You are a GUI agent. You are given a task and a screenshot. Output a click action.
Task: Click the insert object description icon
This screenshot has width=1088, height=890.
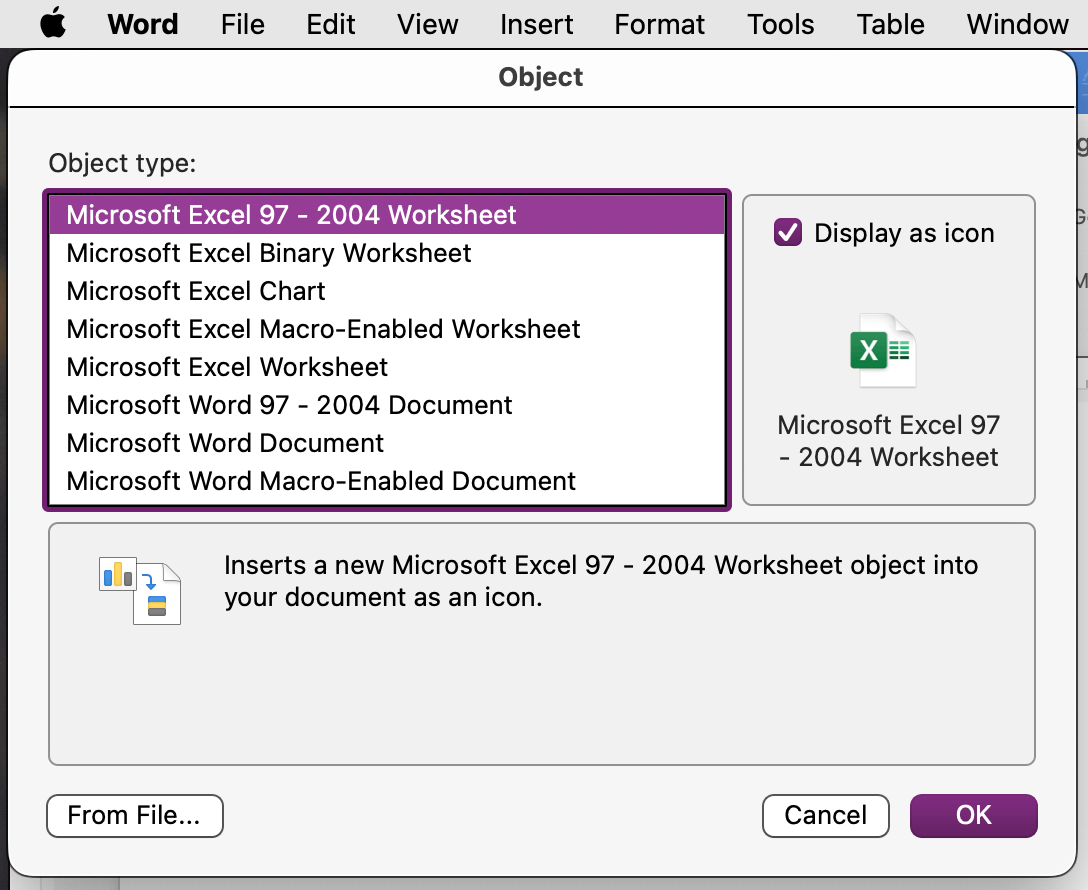[140, 592]
